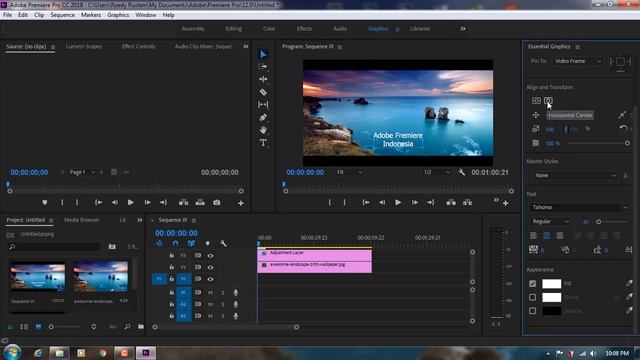Toggle Fill checkbox in Appearance
The height and width of the screenshot is (360, 640).
coord(533,283)
